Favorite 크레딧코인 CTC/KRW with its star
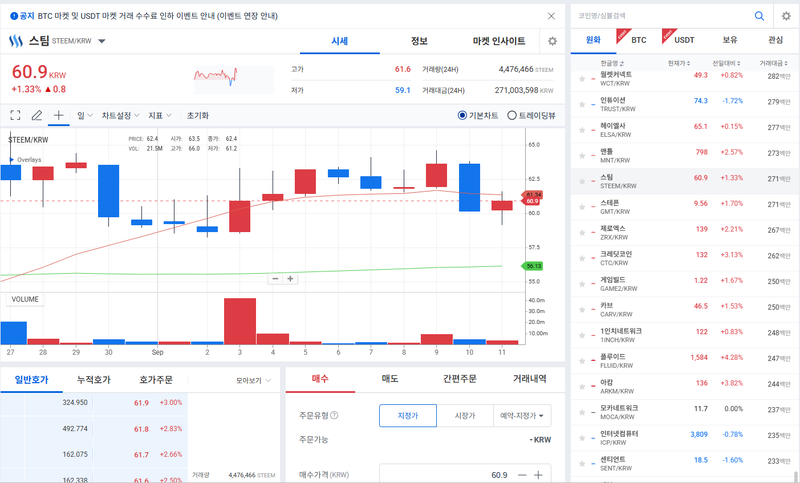The image size is (800, 483). tap(582, 258)
